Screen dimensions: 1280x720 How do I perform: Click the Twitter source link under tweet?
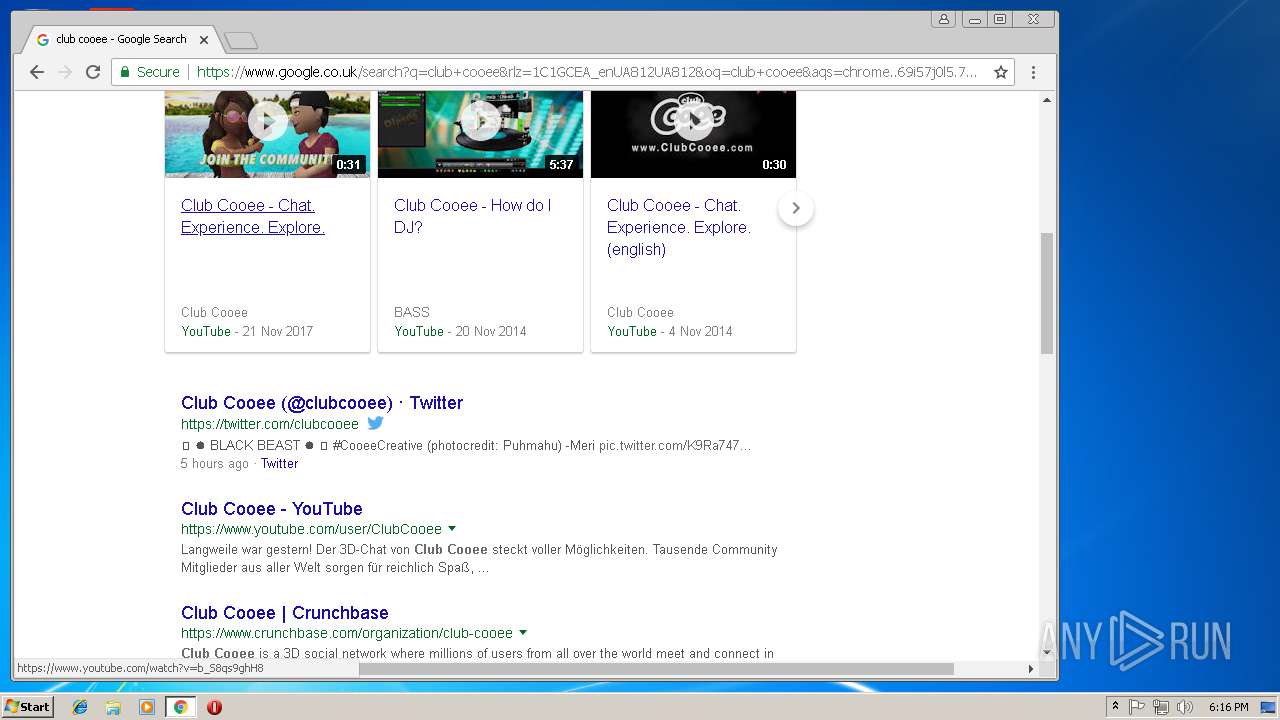(x=279, y=464)
